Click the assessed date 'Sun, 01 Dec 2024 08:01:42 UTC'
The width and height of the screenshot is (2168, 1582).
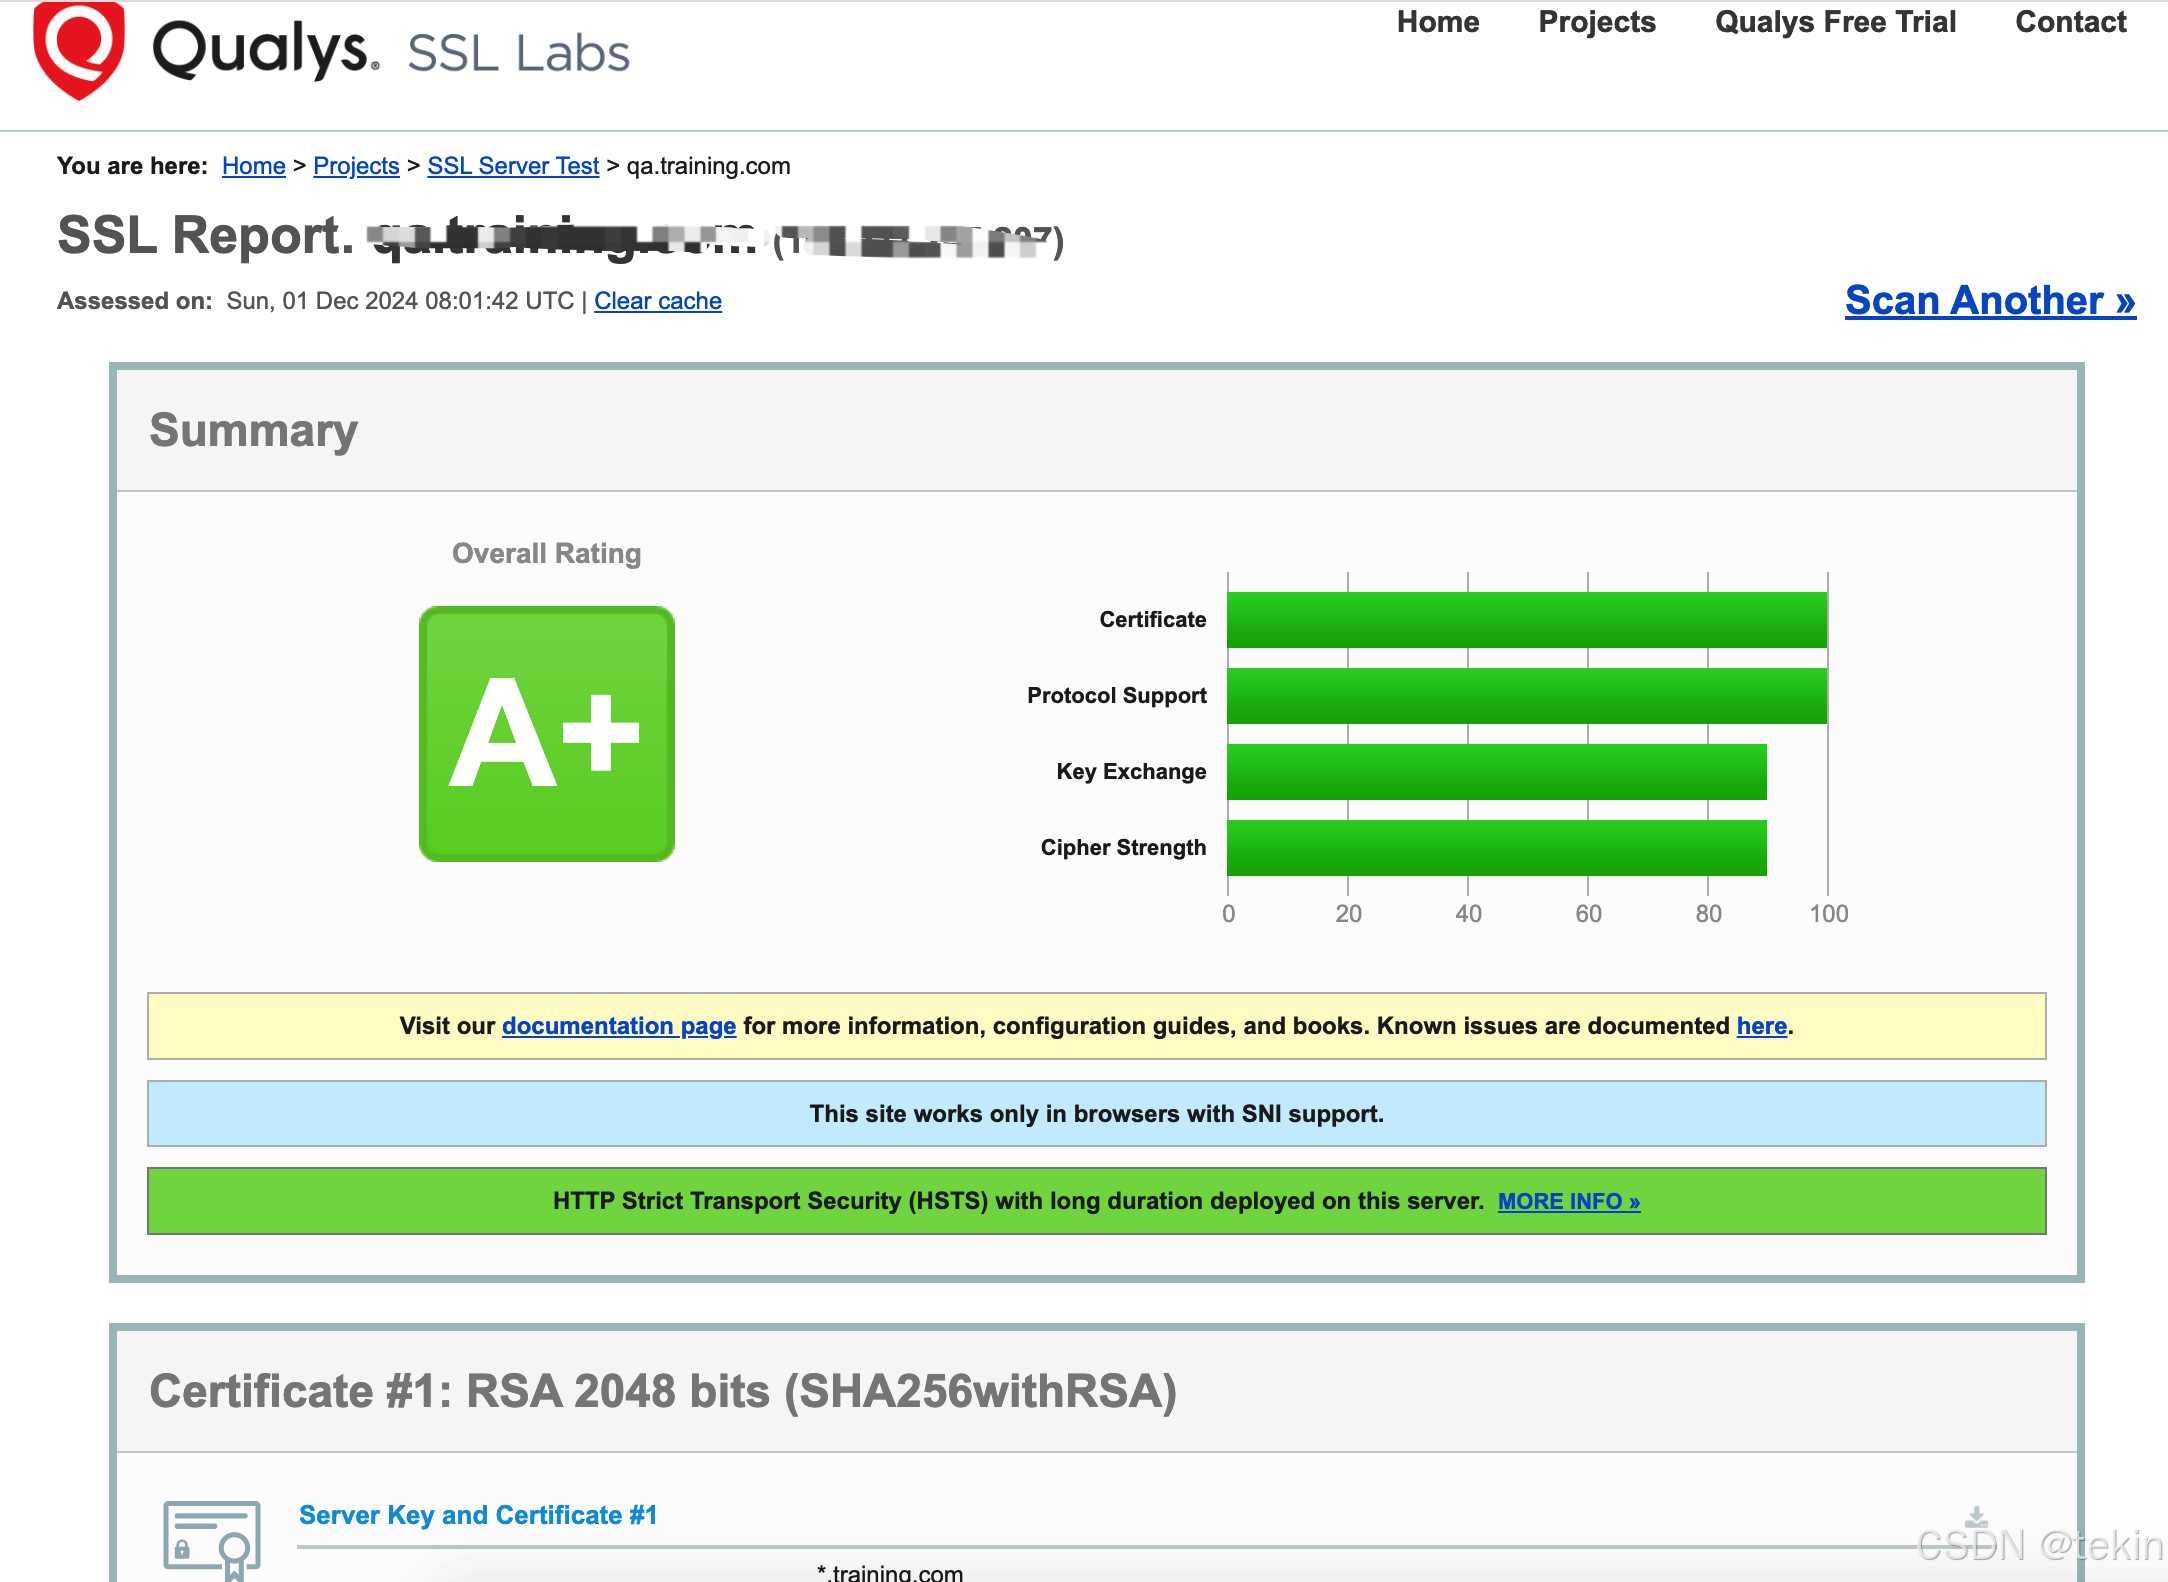400,301
